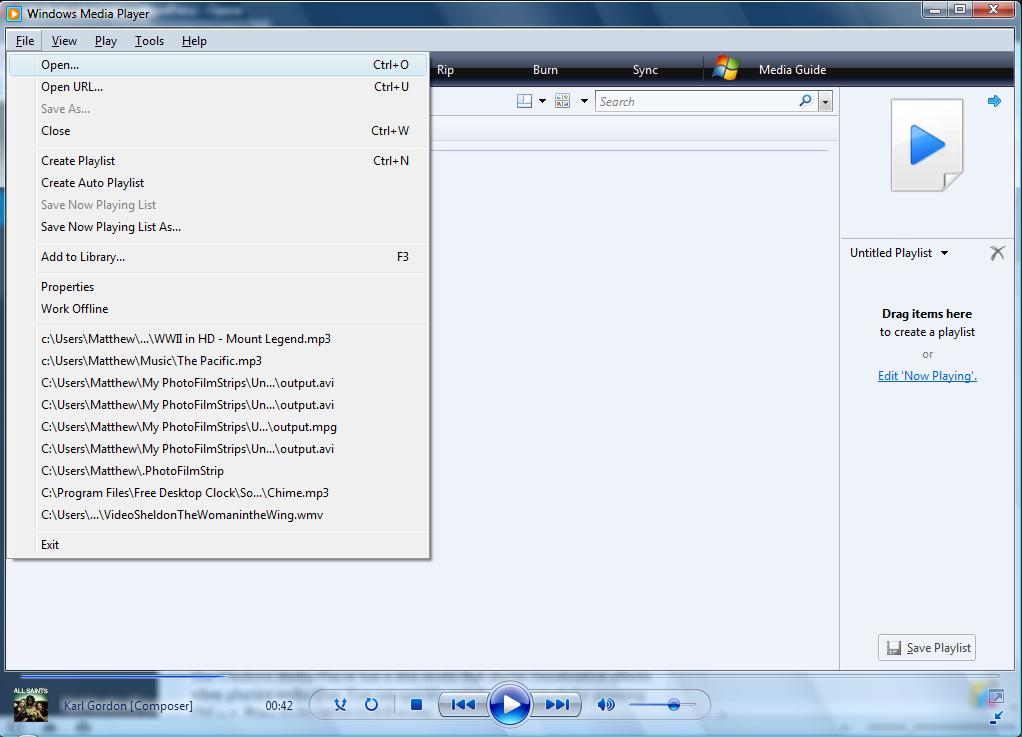Open Properties from the File menu
Viewport: 1022px width, 737px height.
pyautogui.click(x=218, y=287)
